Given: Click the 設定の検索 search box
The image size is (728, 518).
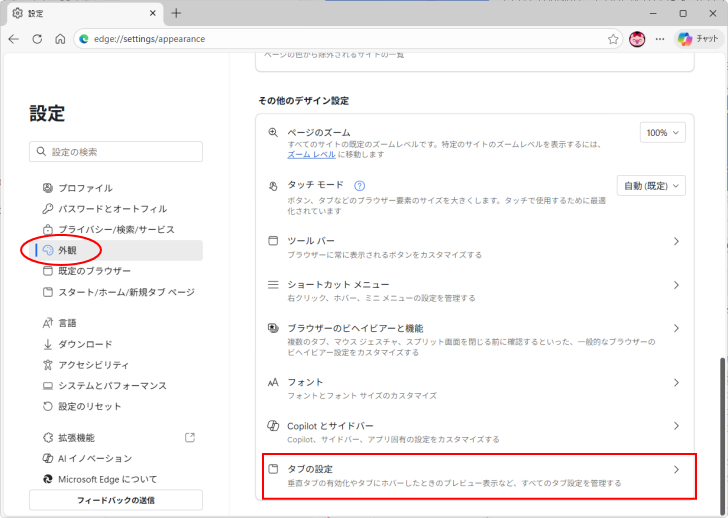Looking at the screenshot, I should (x=116, y=152).
